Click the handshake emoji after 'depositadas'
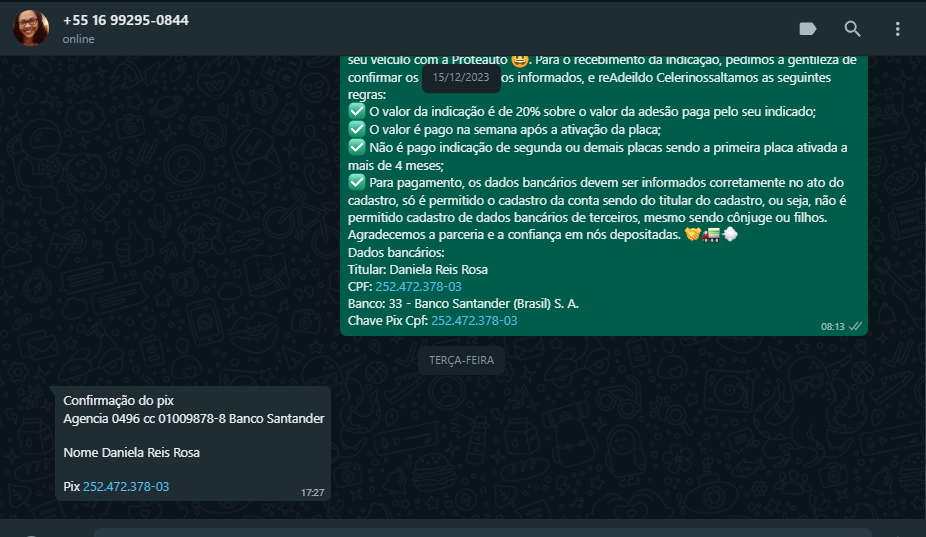Image resolution: width=926 pixels, height=537 pixels. pos(693,235)
